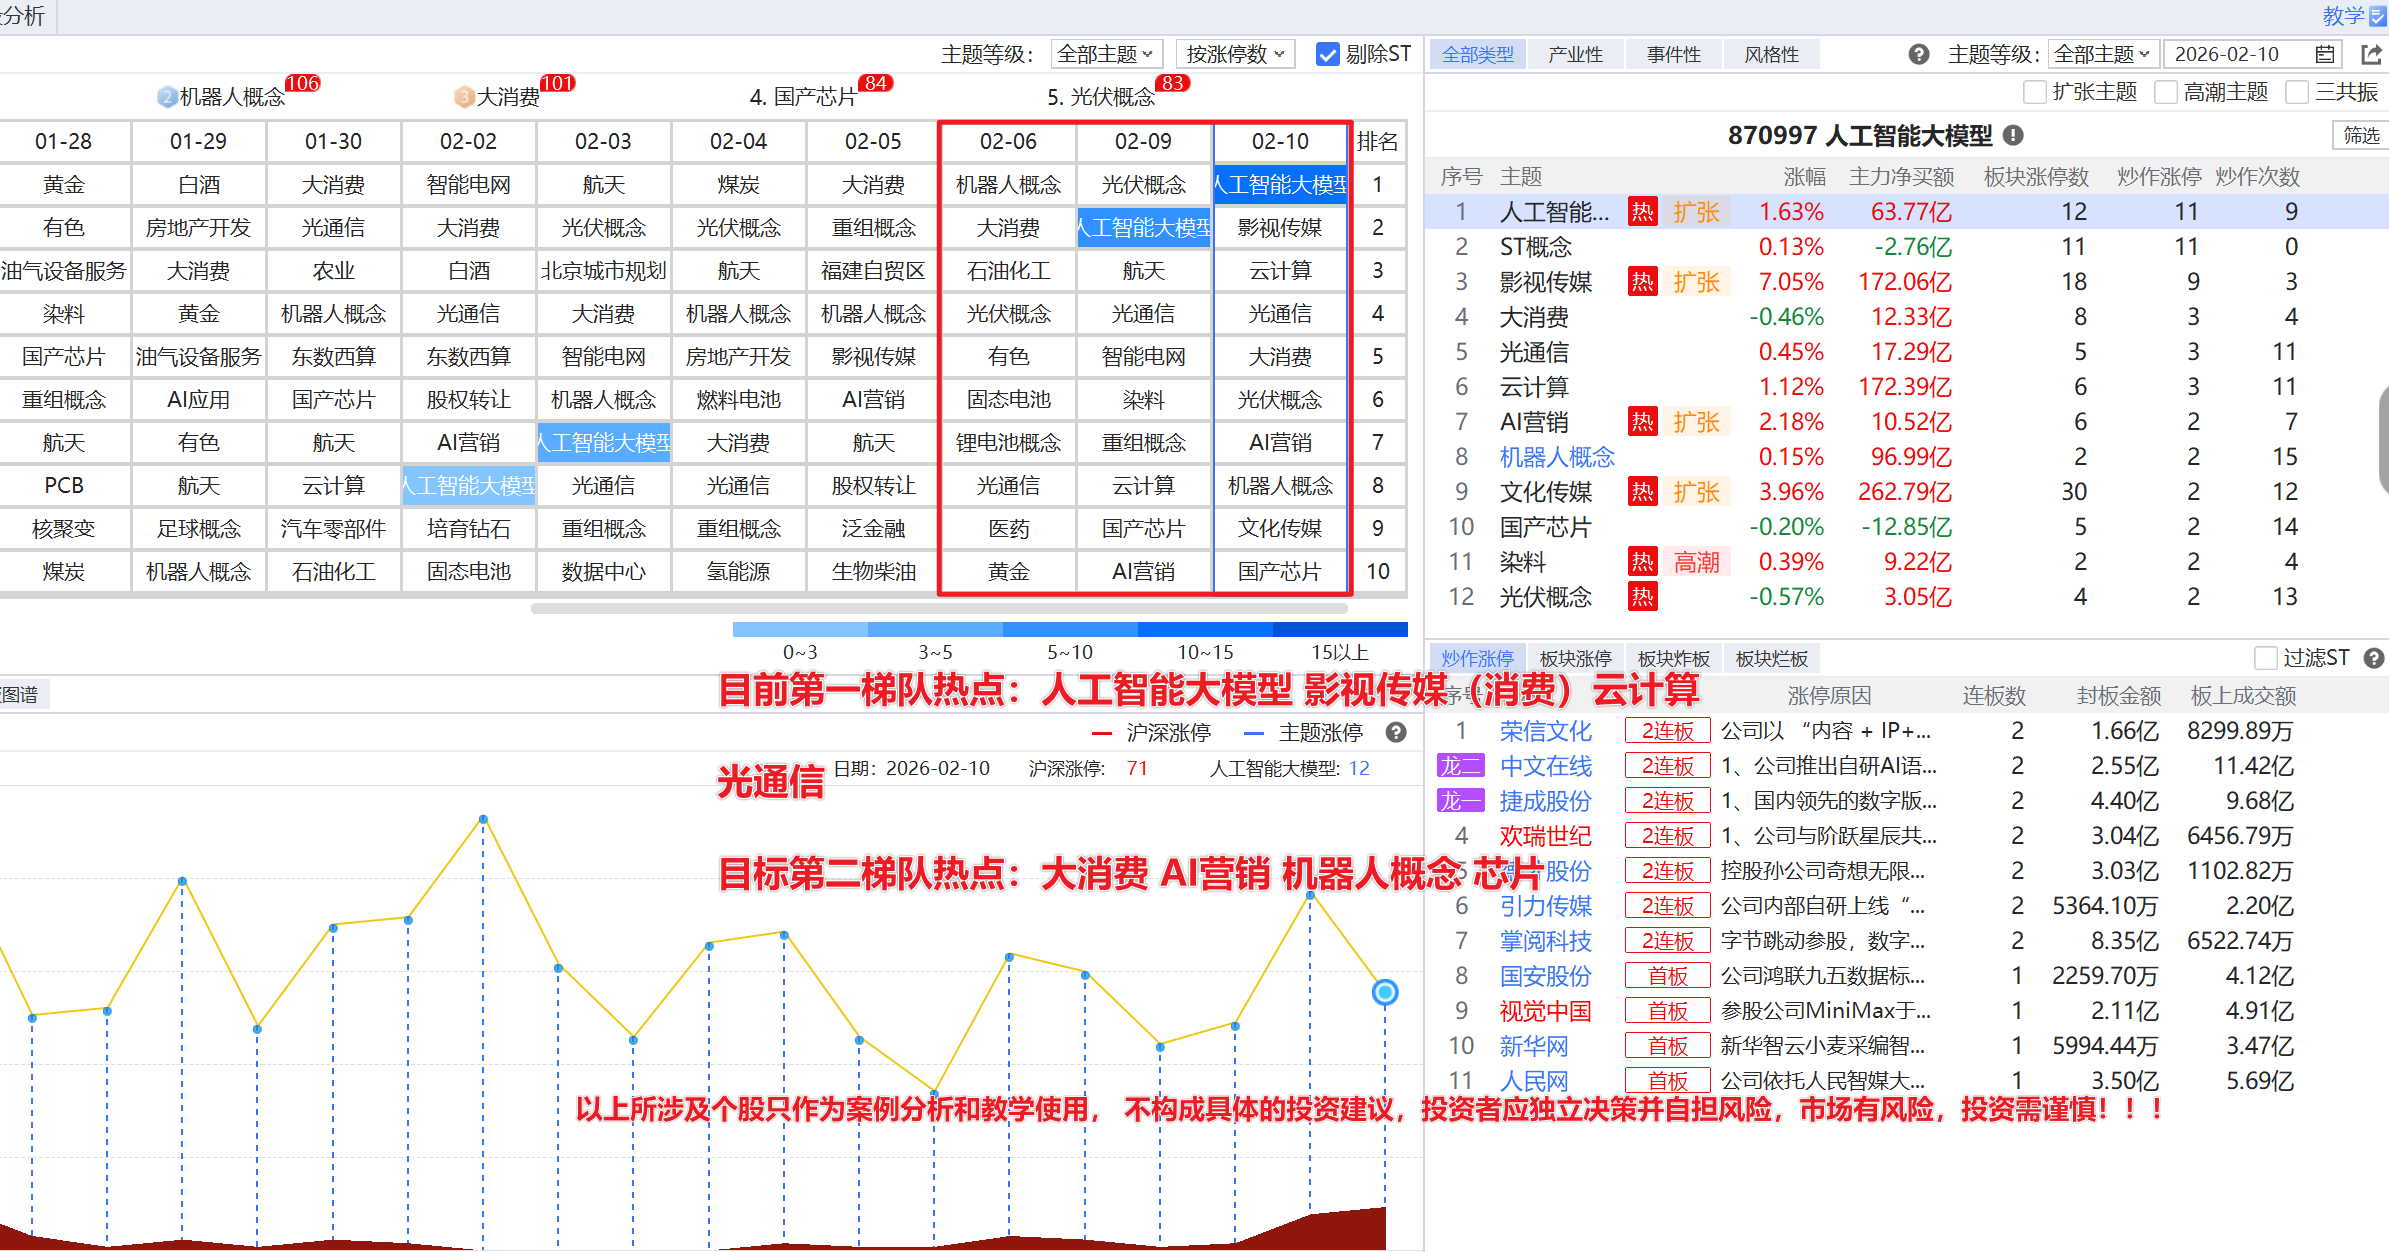Switch to the 板块炸板 tab
2389x1252 pixels.
click(x=1673, y=658)
